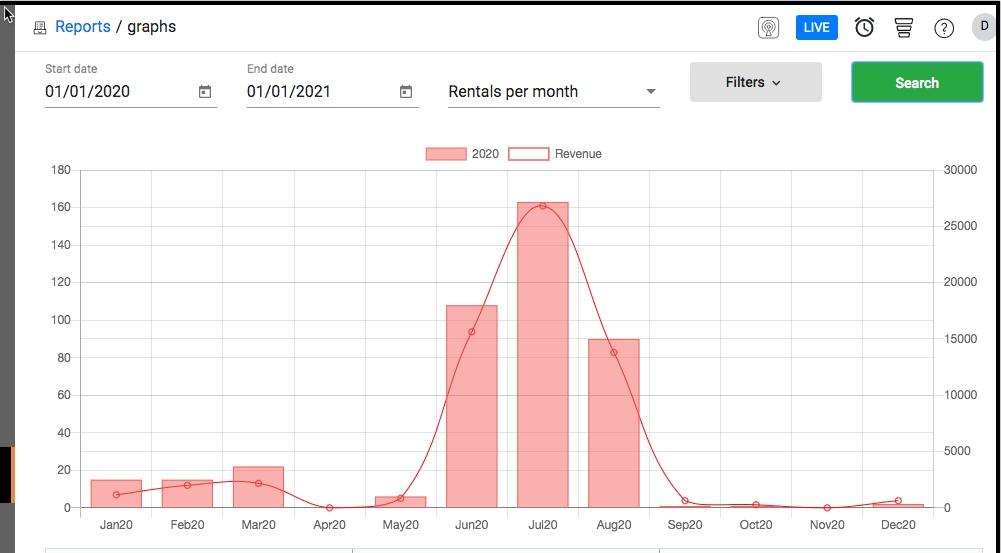The image size is (1001, 553).
Task: Expand the Filters dropdown
Action: (755, 82)
